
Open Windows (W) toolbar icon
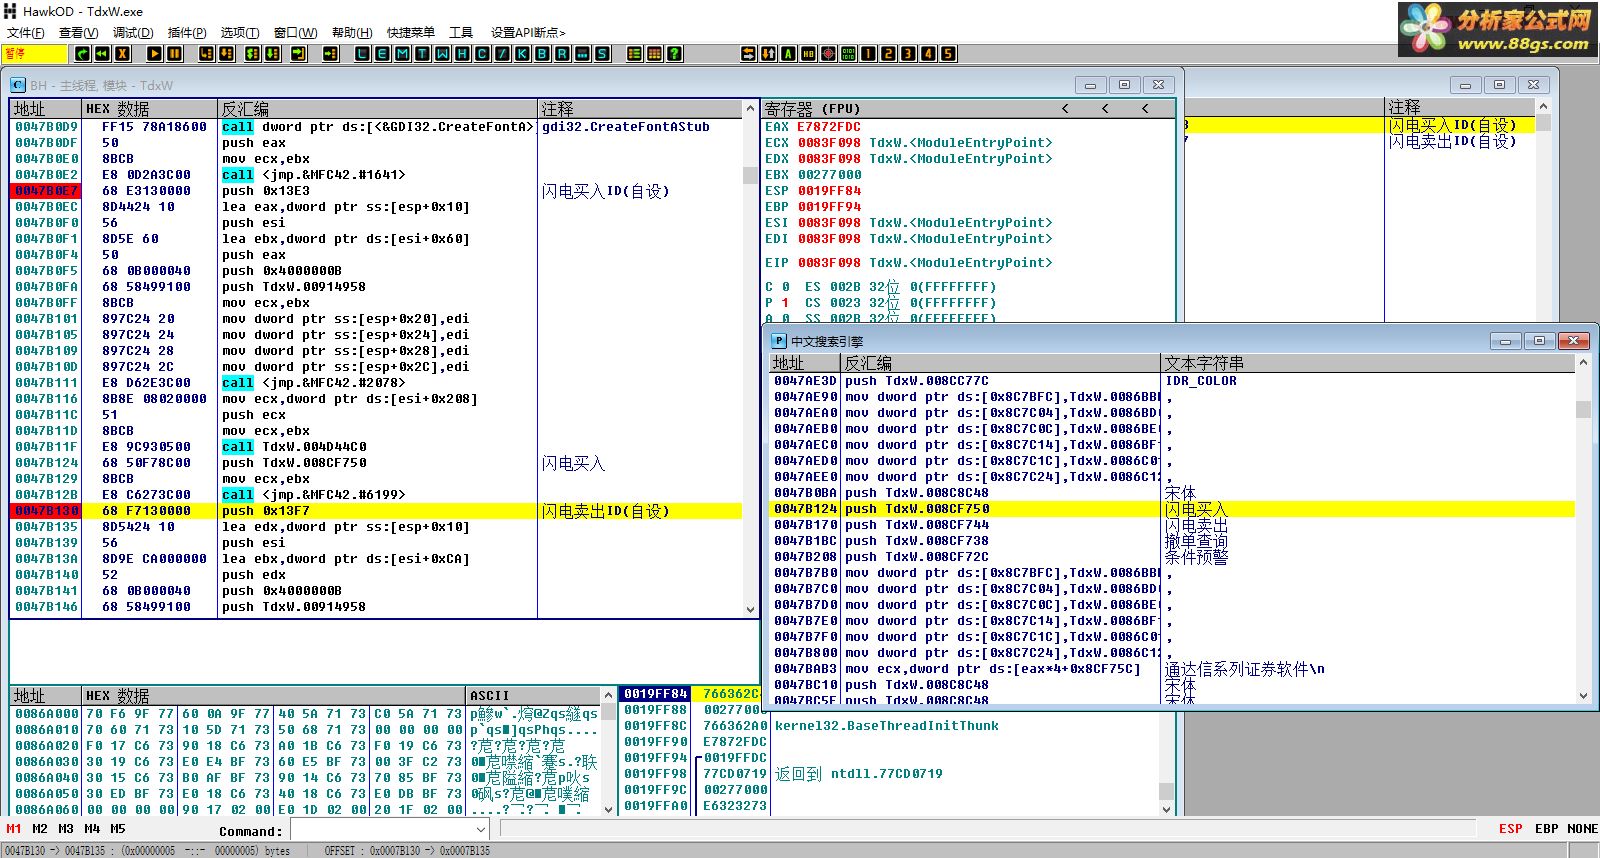click(442, 54)
